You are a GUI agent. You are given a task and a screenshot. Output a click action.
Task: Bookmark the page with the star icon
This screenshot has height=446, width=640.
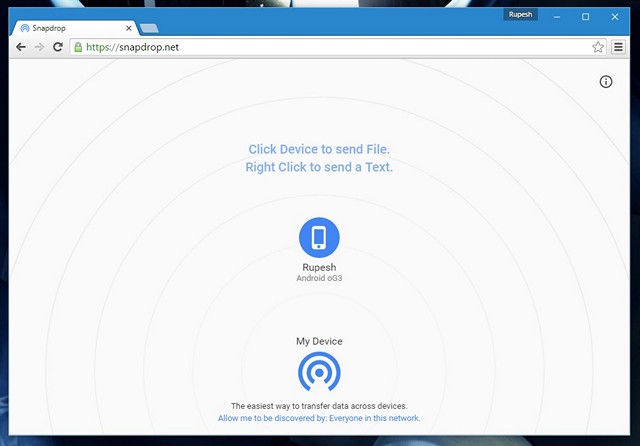pos(598,47)
